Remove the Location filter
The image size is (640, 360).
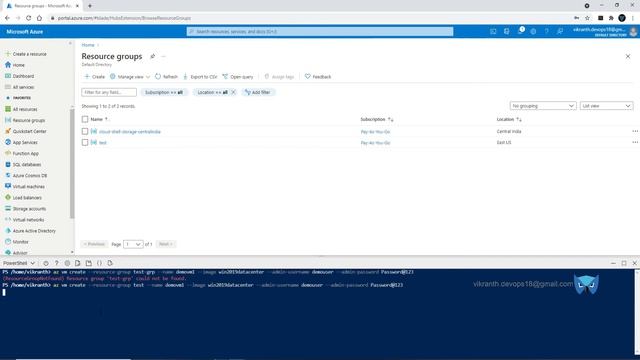[233, 92]
